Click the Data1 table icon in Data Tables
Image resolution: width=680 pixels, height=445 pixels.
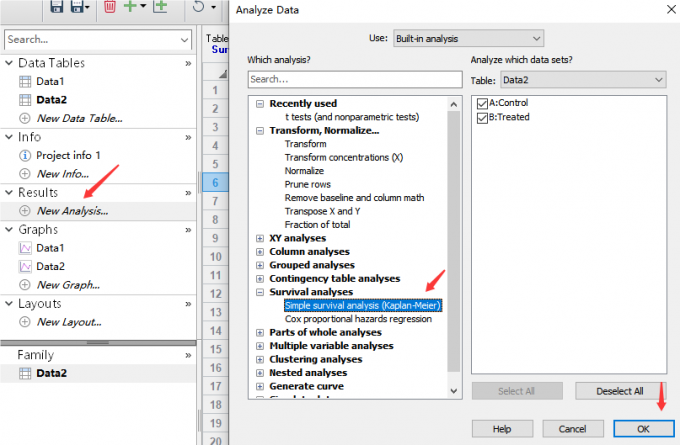click(x=25, y=82)
